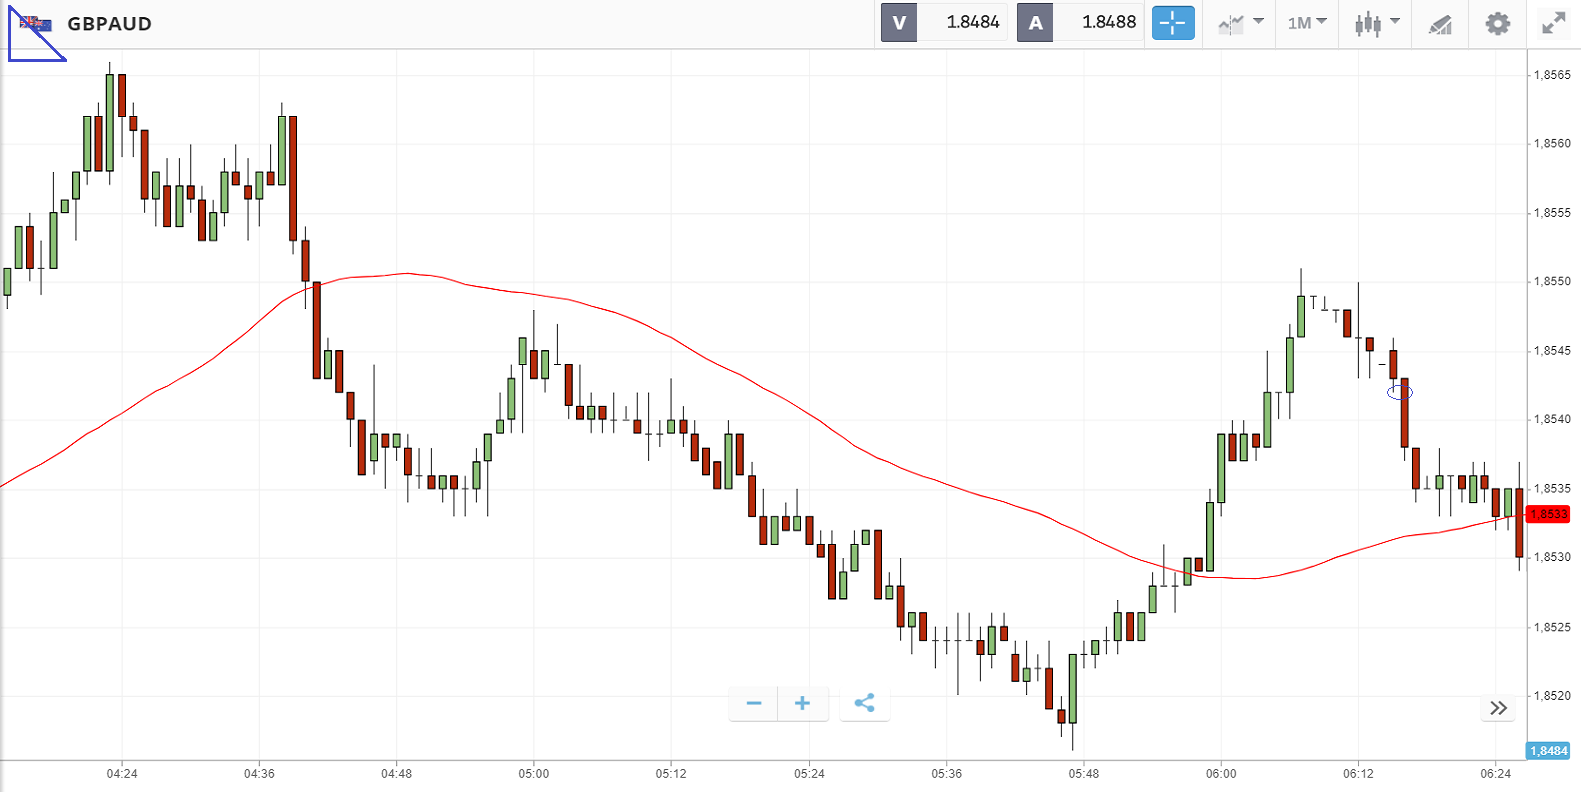
Task: Click the 05:12 time axis label
Action: pos(671,774)
